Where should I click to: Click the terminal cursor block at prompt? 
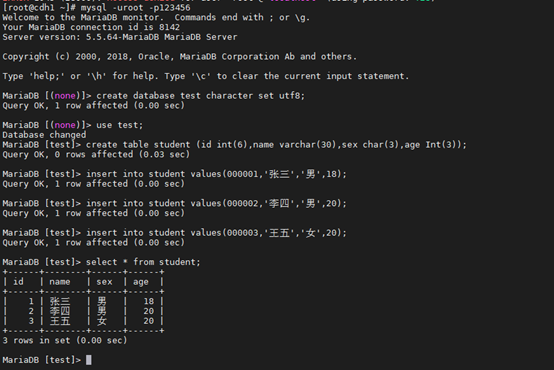[x=89, y=360]
